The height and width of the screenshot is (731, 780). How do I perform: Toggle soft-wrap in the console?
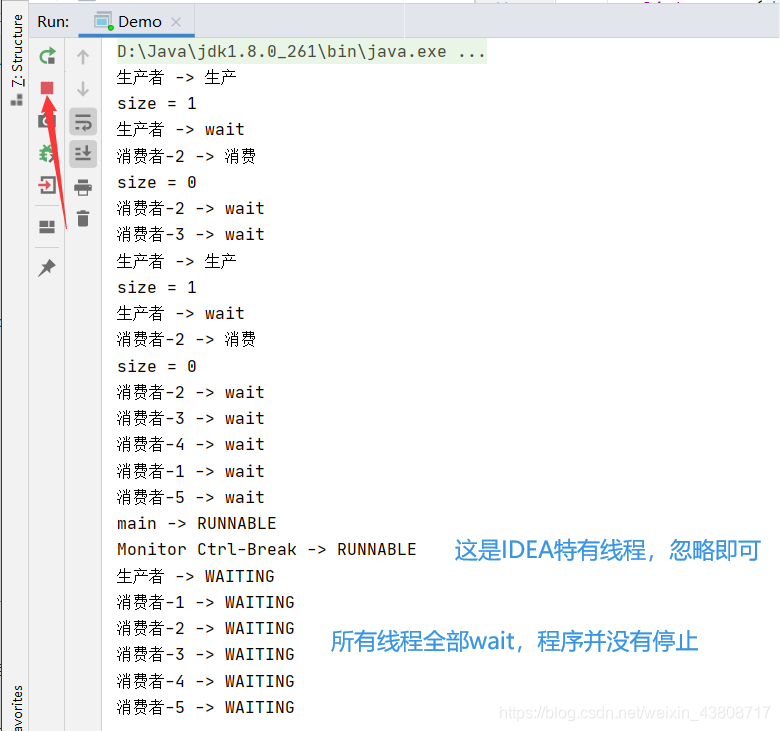83,122
